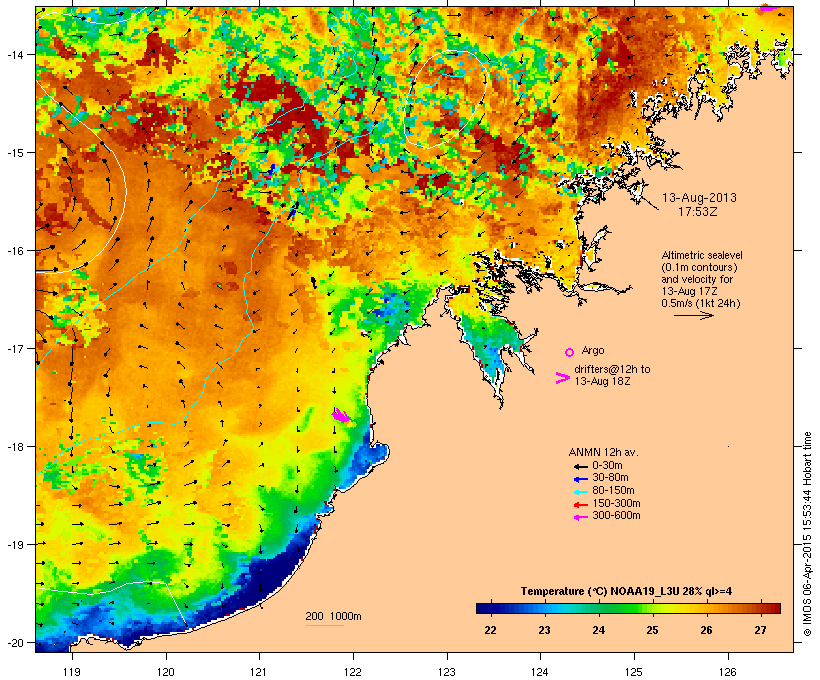
Task: Click the IMOS copyright timestamp text
Action: coord(808,535)
